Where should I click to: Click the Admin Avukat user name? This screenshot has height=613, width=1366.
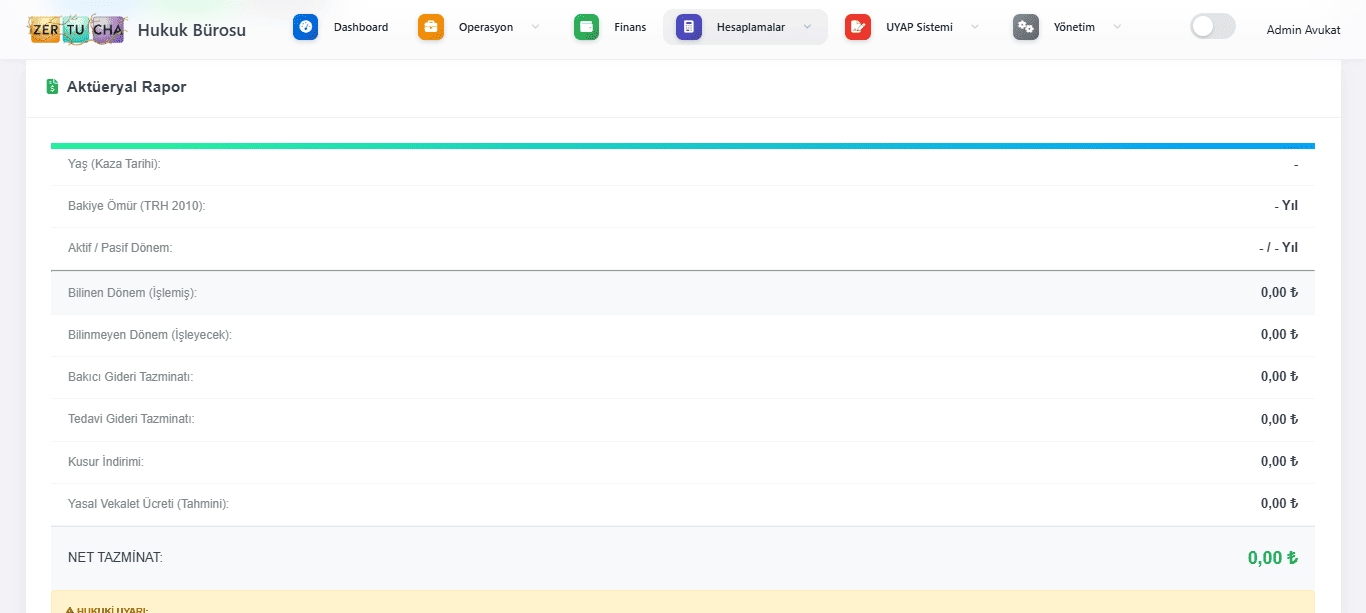1303,29
